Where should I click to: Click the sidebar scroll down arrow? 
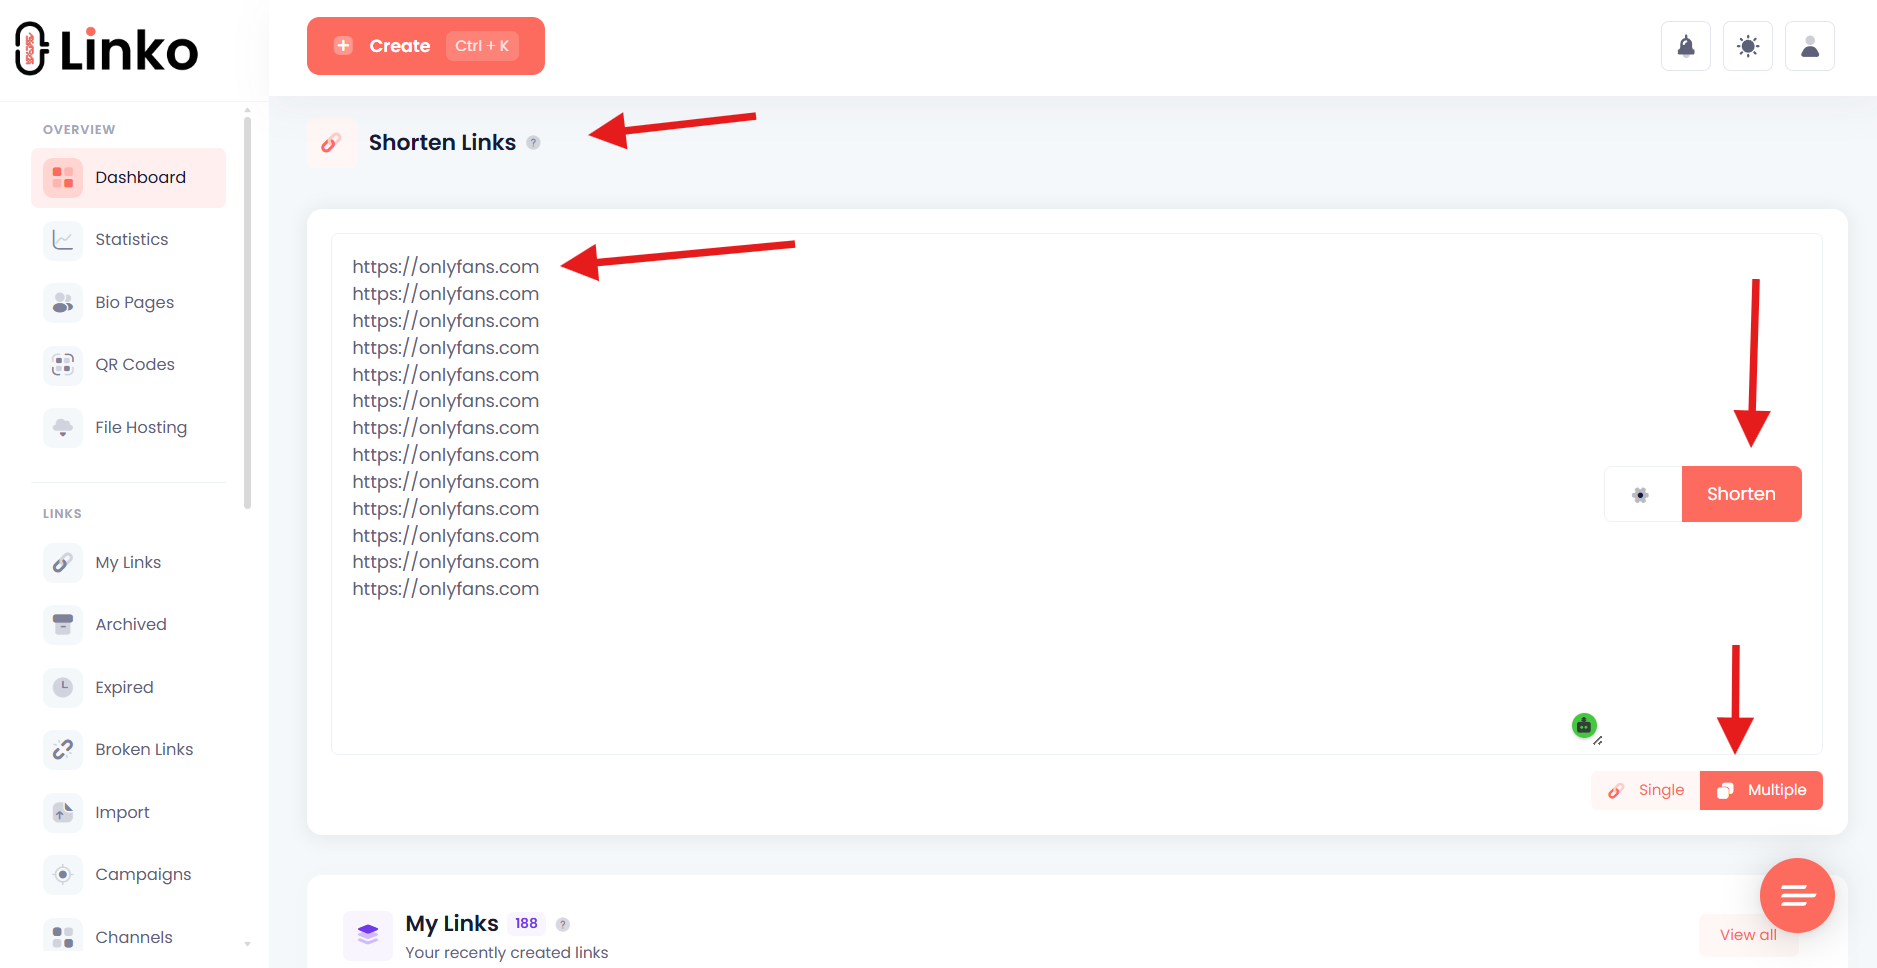[x=247, y=944]
